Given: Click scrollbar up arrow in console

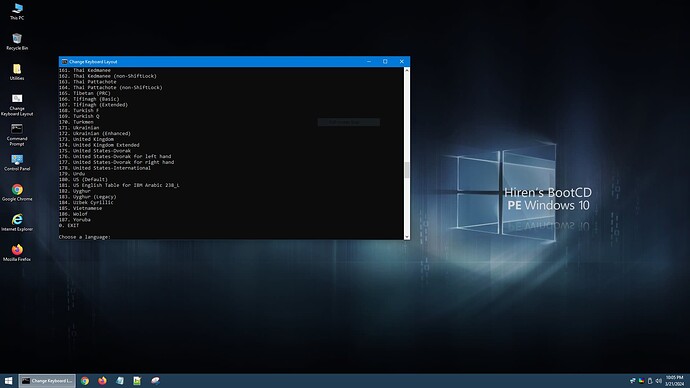Looking at the screenshot, I should pyautogui.click(x=407, y=70).
